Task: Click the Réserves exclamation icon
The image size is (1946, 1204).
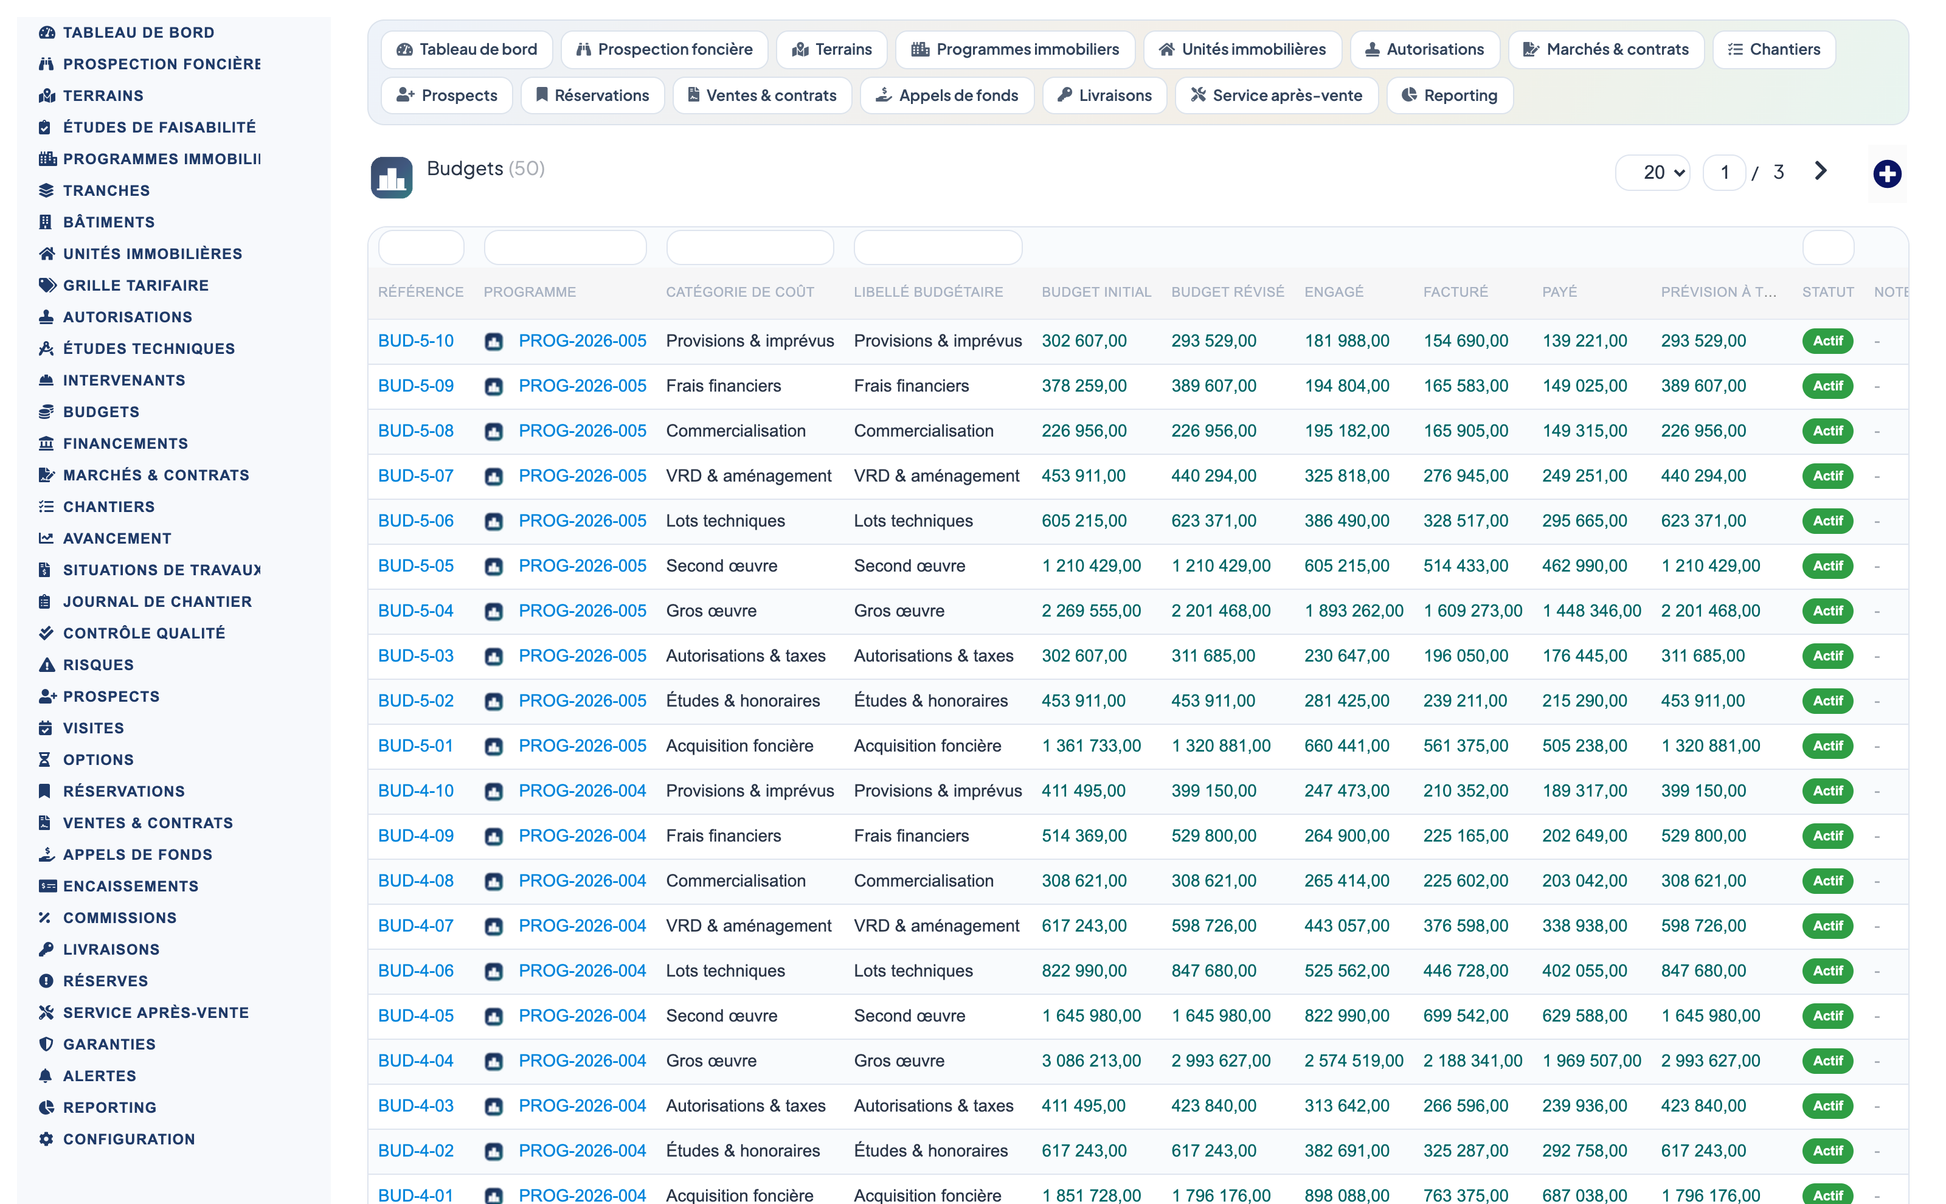Action: coord(46,981)
